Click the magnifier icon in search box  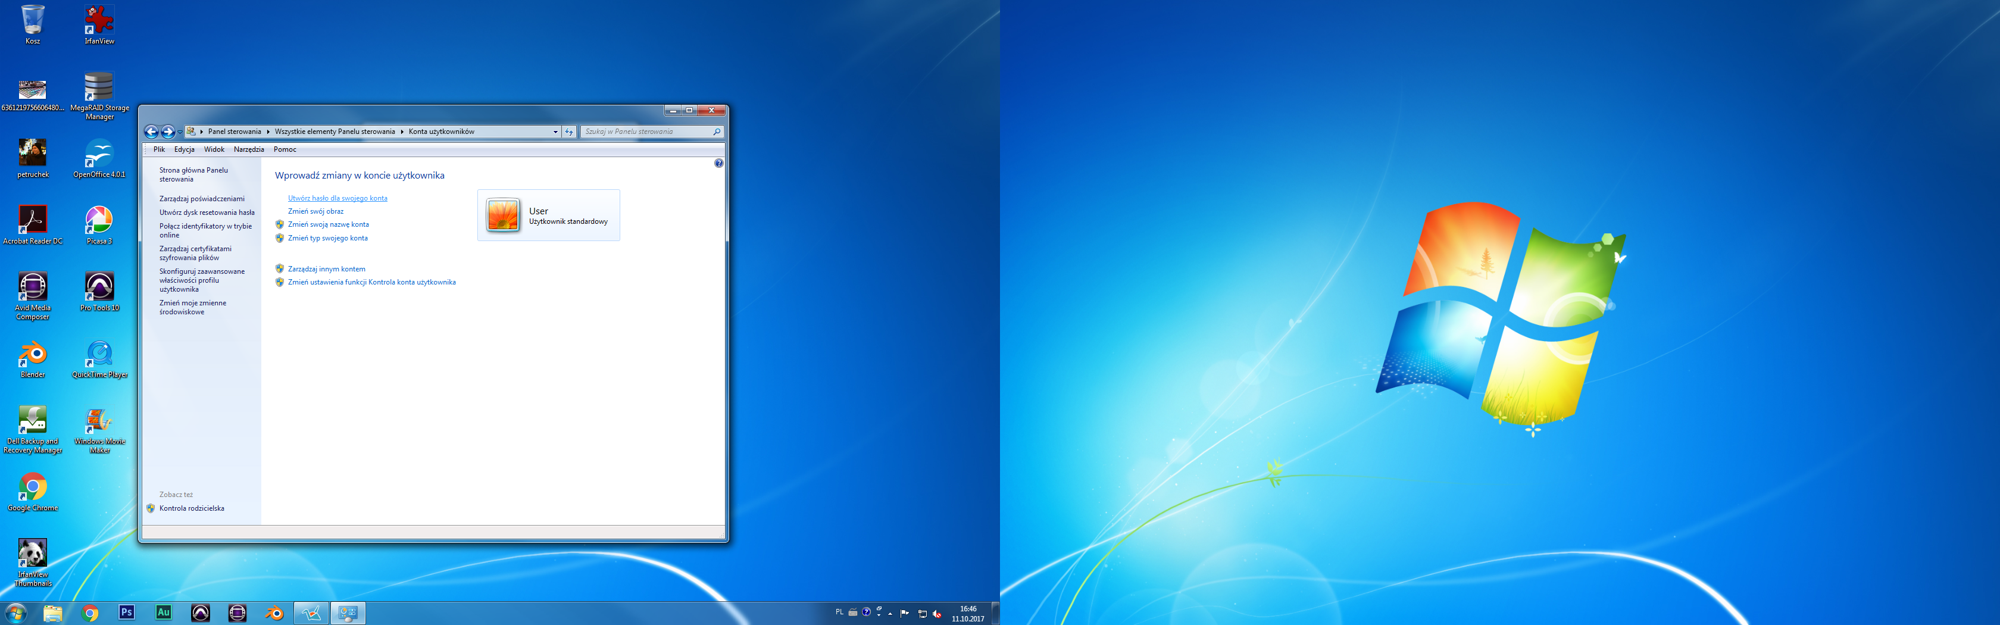(716, 132)
